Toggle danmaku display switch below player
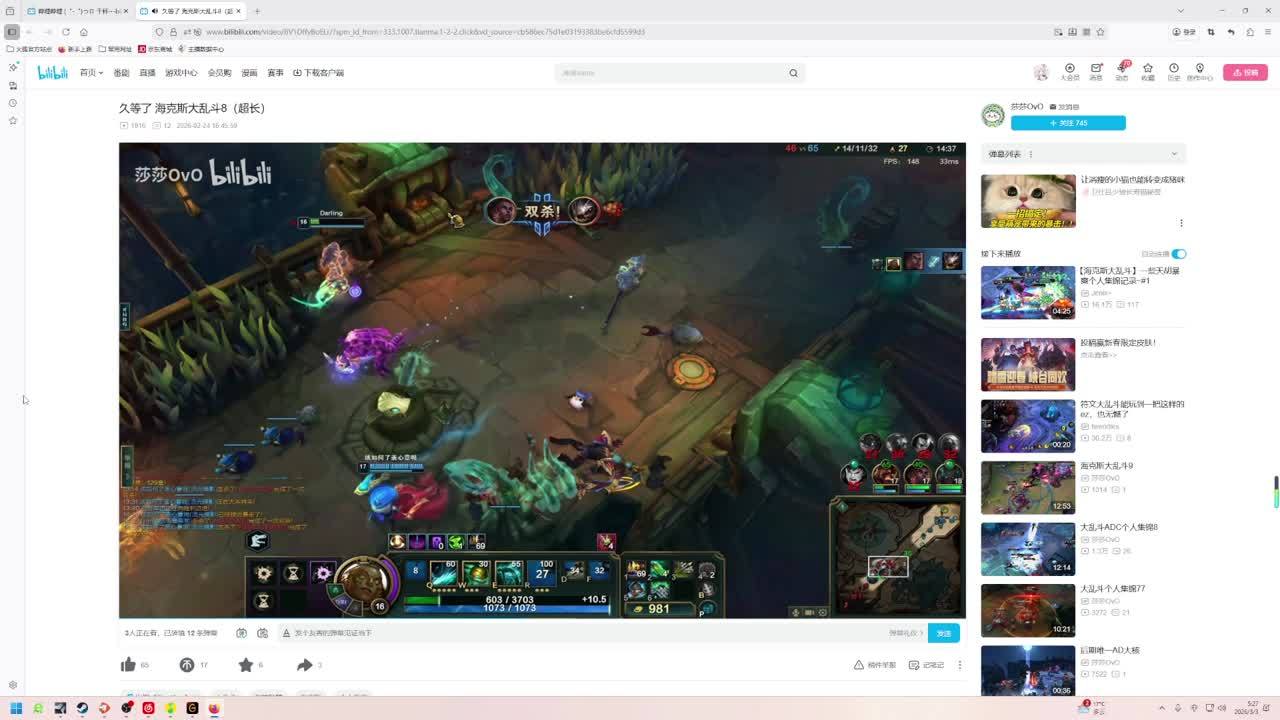The width and height of the screenshot is (1280, 720). pos(242,633)
